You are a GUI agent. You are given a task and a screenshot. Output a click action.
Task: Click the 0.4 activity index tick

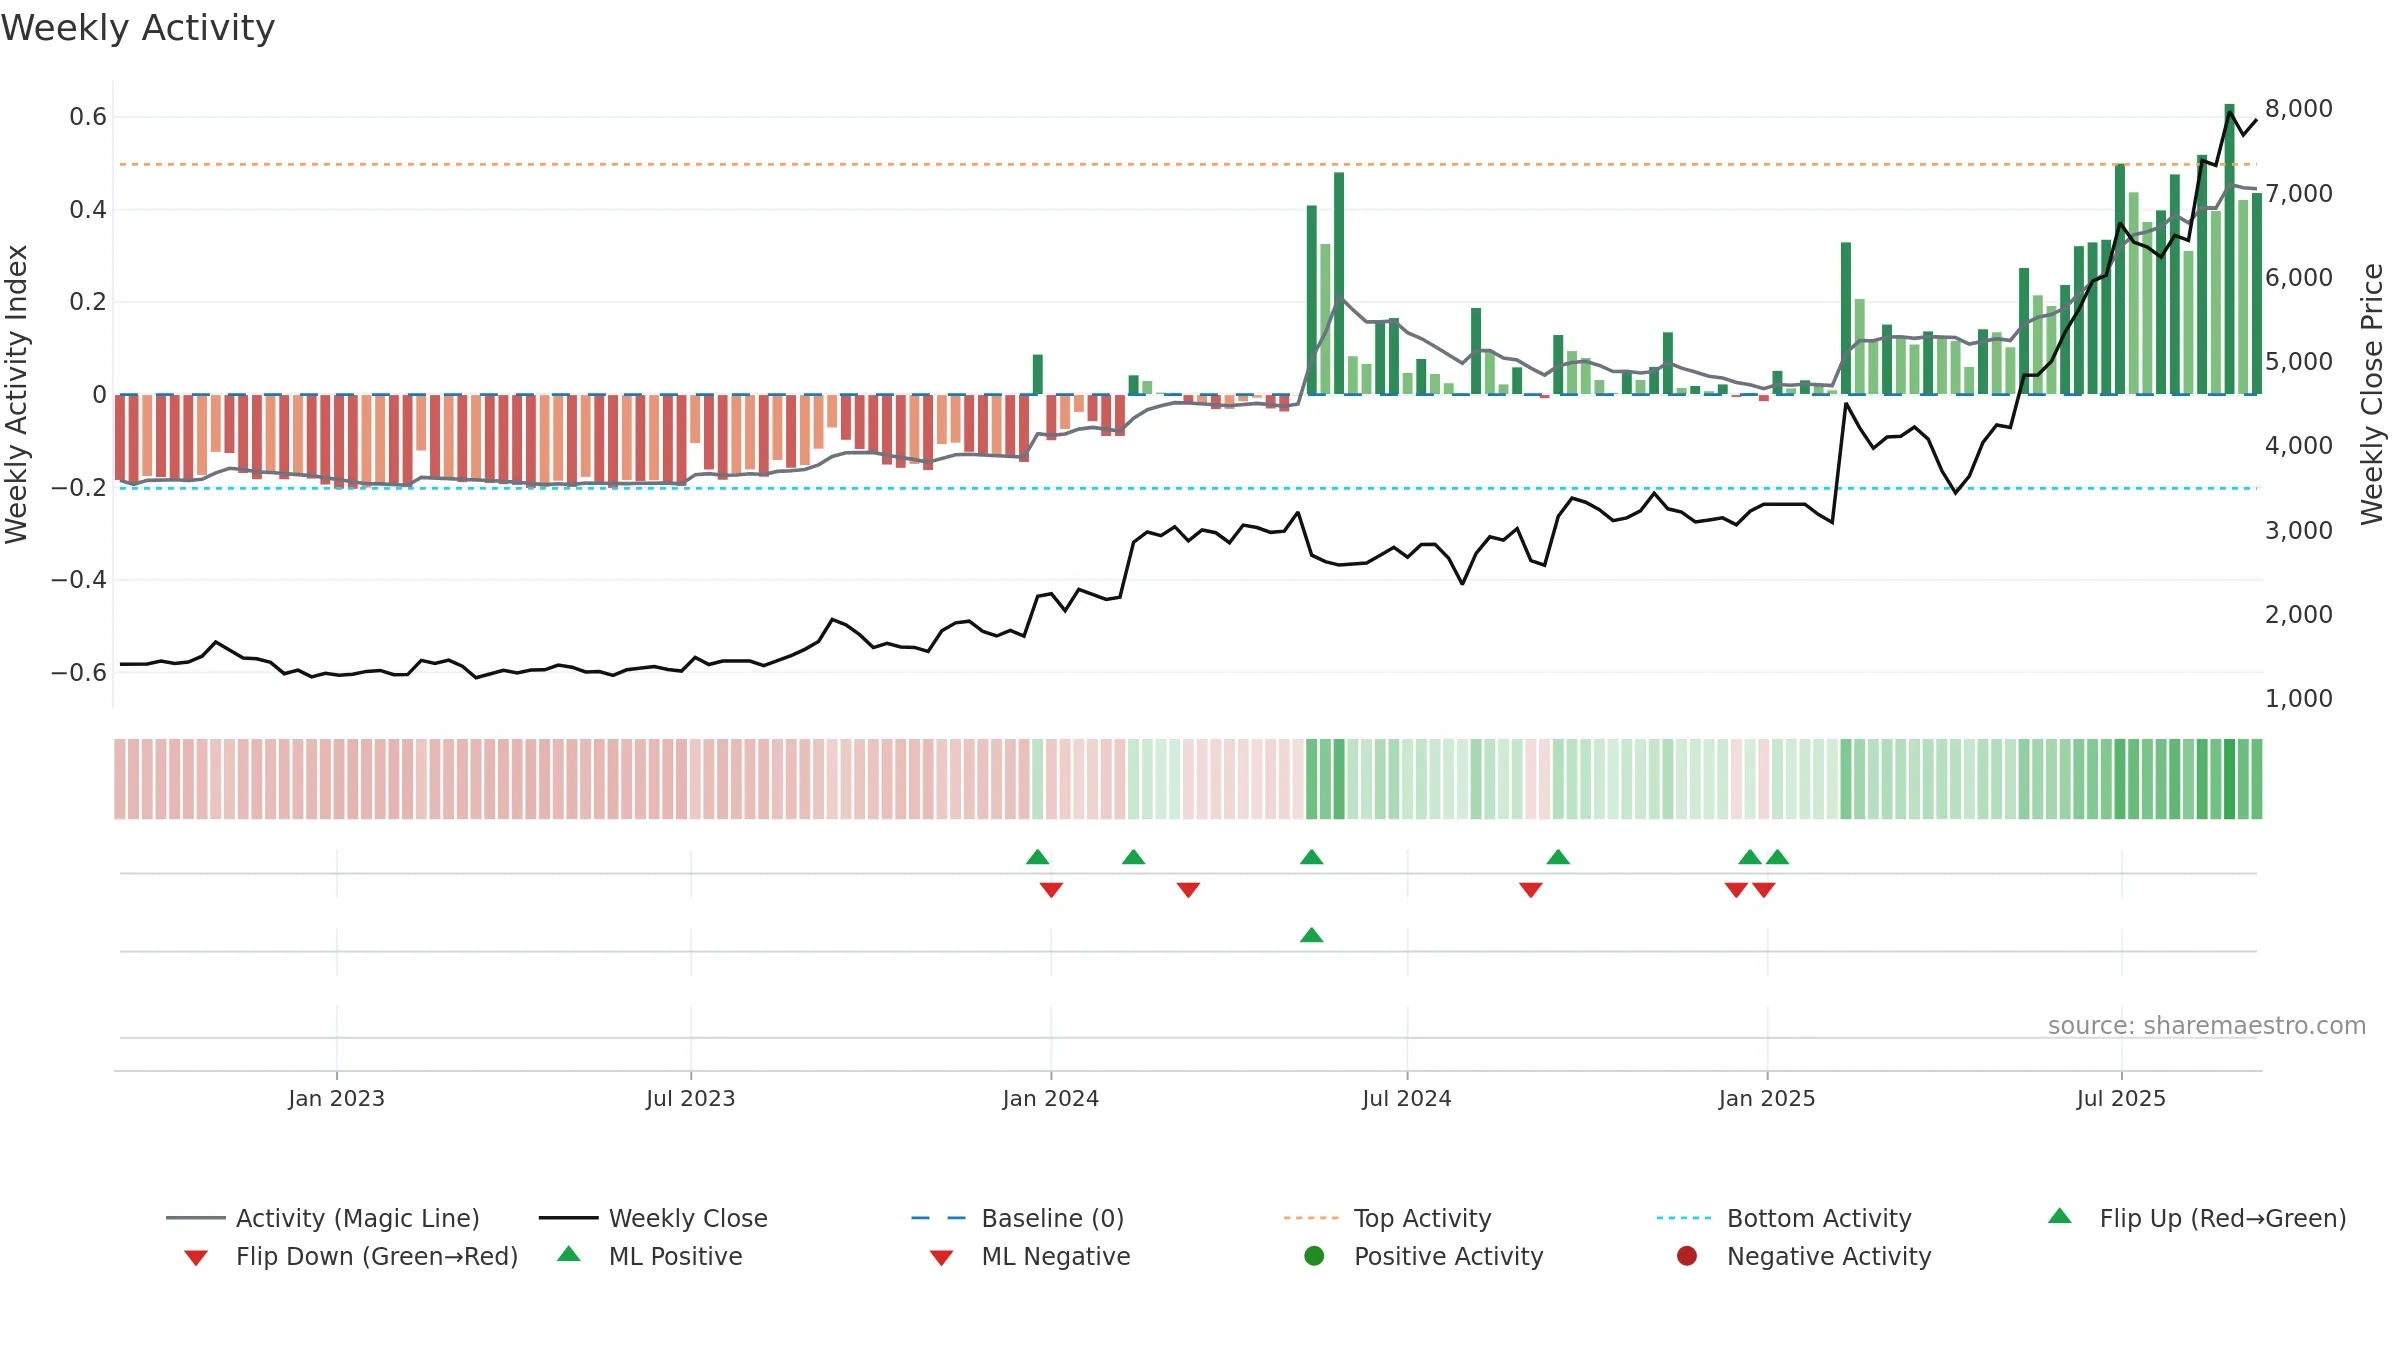point(88,209)
